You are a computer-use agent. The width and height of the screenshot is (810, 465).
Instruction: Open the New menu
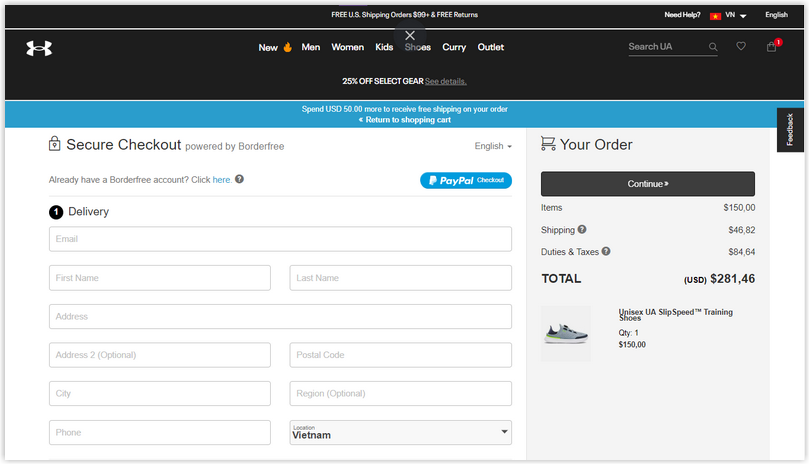[268, 48]
